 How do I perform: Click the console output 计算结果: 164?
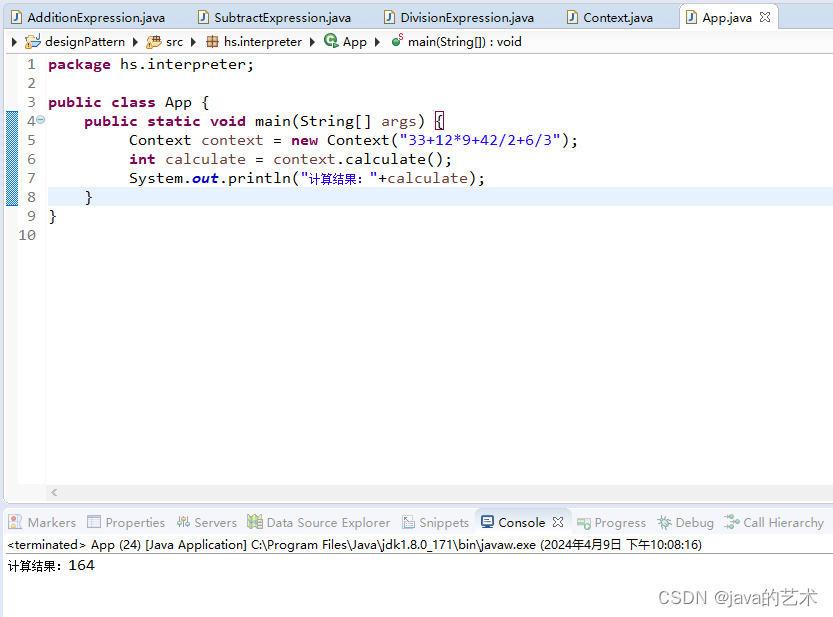pyautogui.click(x=51, y=565)
